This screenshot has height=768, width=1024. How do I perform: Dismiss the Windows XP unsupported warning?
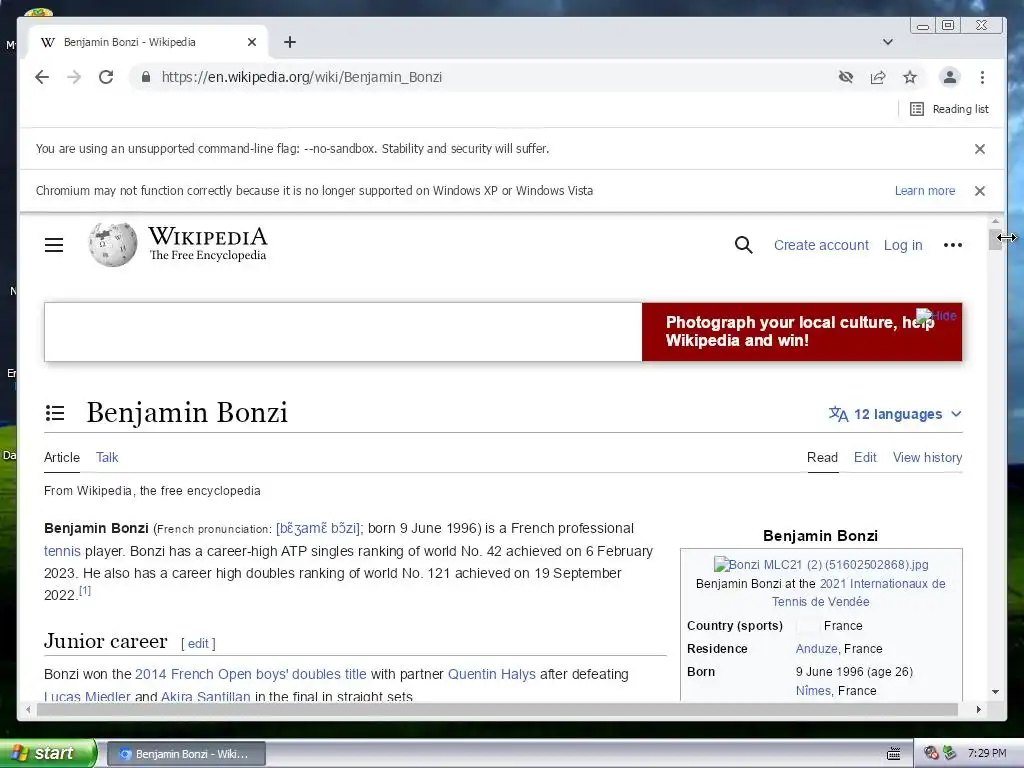click(980, 191)
